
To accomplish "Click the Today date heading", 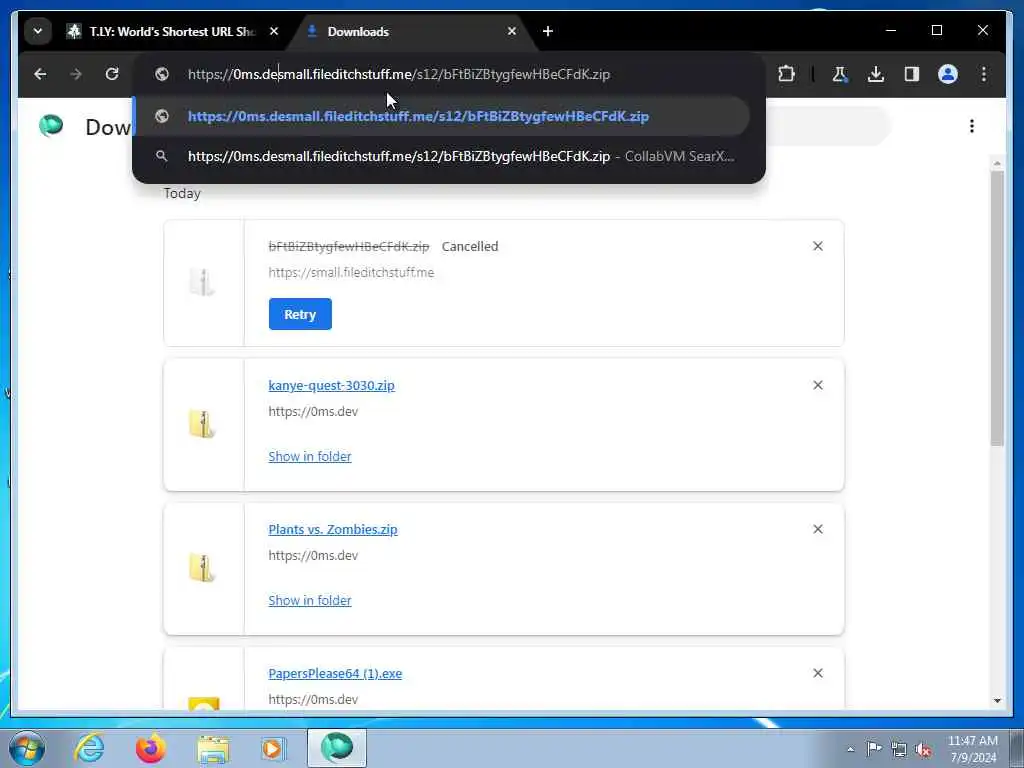I will (x=182, y=193).
